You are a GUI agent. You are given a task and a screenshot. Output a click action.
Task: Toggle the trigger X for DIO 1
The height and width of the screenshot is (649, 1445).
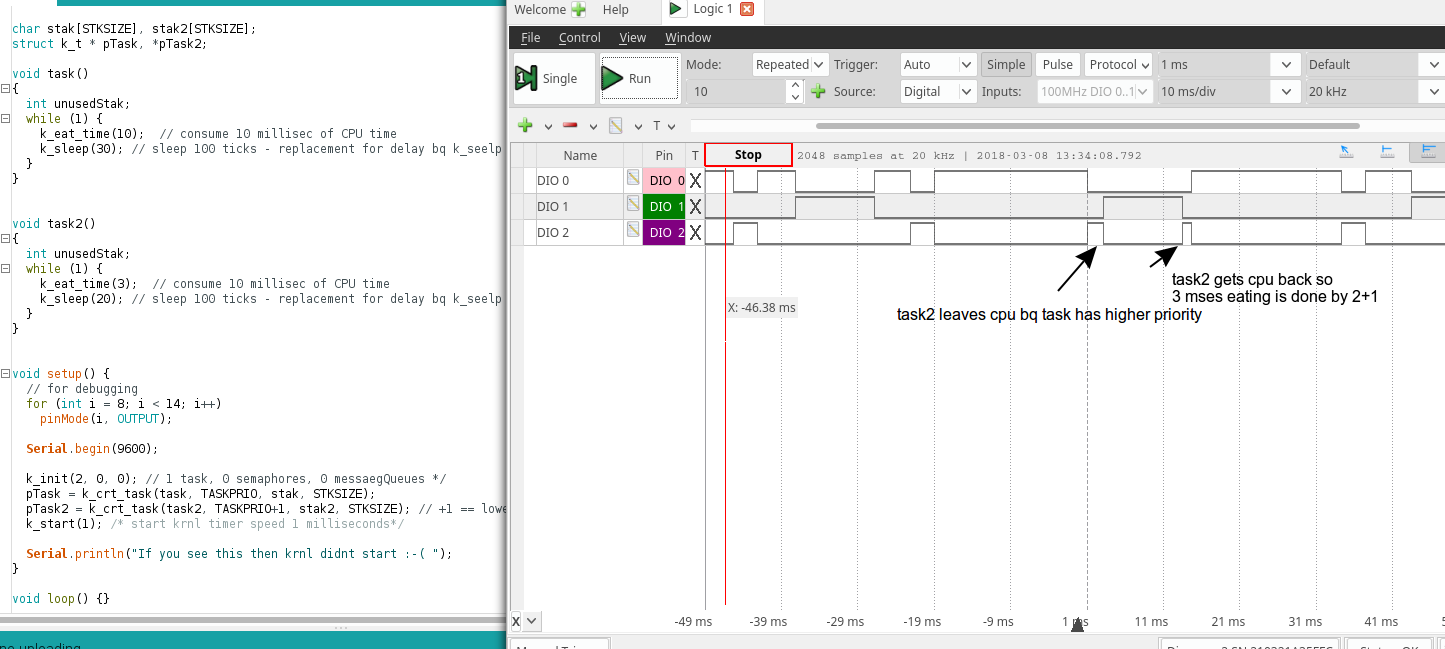click(x=695, y=207)
